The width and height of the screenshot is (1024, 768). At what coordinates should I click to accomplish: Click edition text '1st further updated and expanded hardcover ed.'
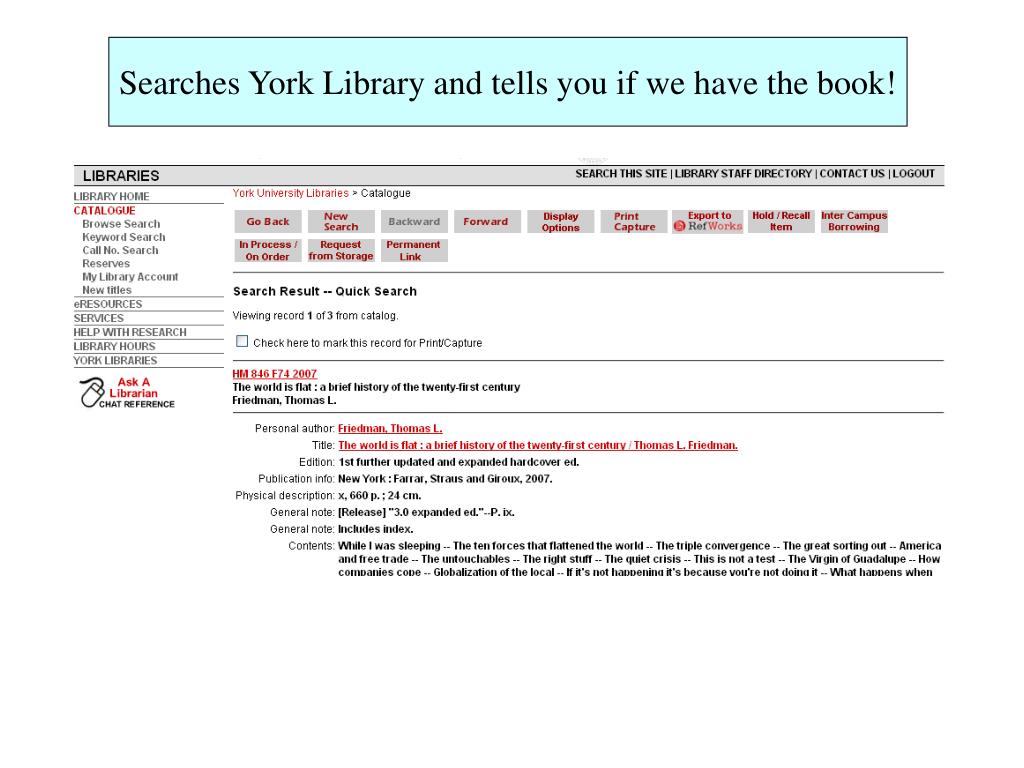click(458, 462)
